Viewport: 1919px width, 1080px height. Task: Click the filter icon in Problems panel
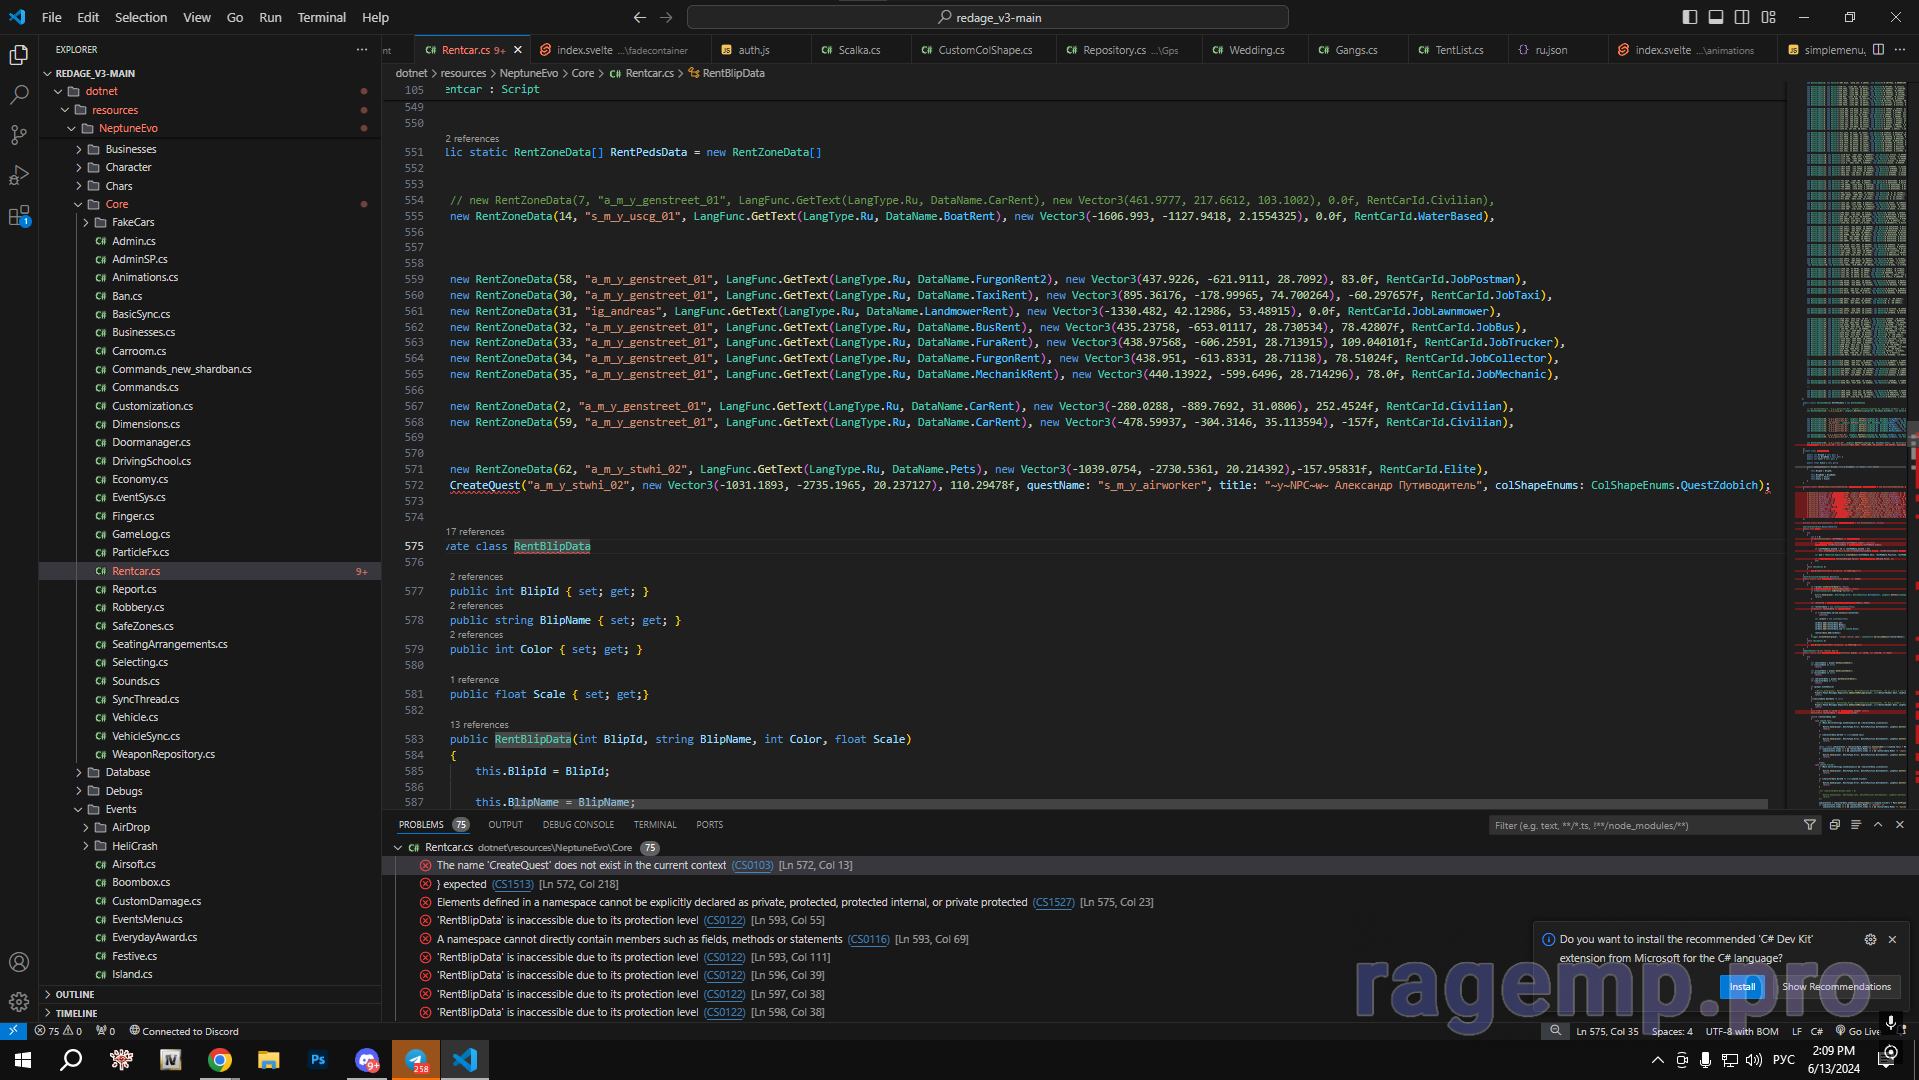[x=1809, y=825]
